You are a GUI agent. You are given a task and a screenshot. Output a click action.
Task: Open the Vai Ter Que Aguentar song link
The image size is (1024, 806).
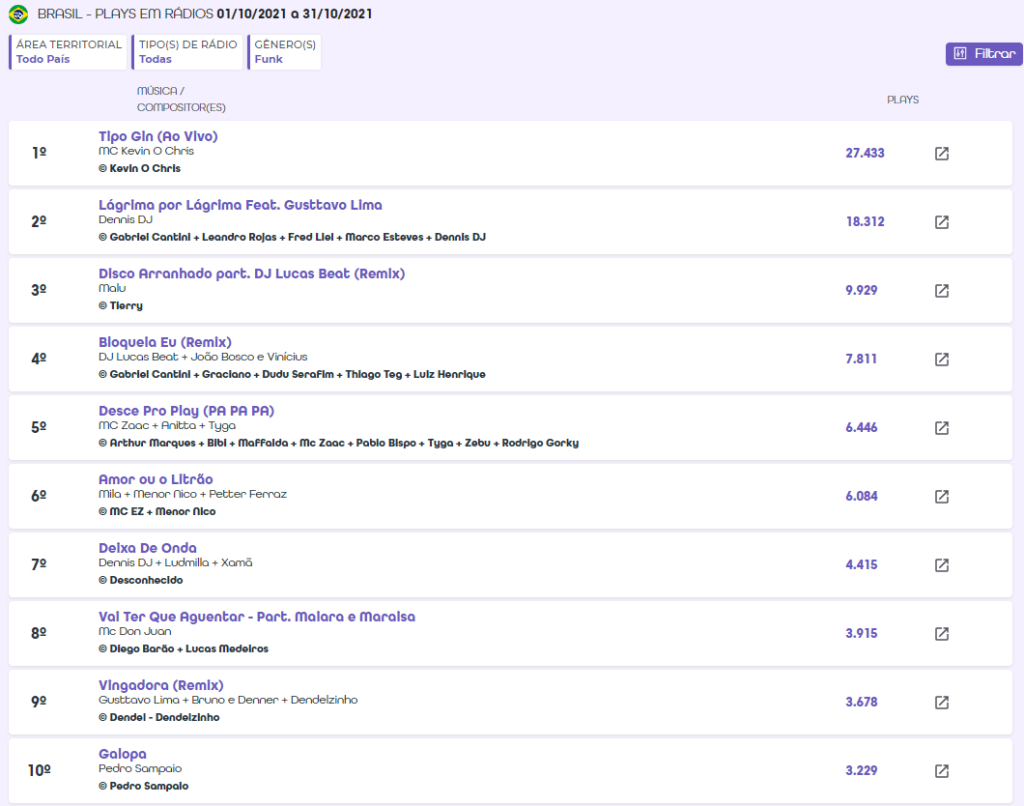point(256,617)
